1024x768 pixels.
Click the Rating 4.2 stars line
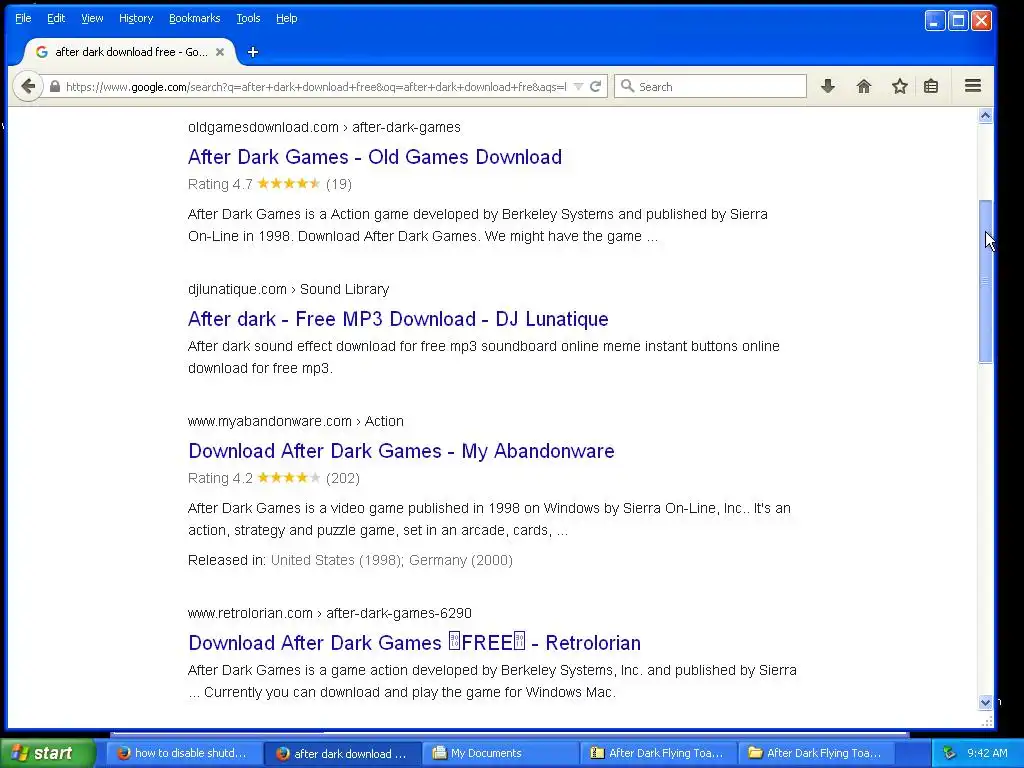[274, 478]
